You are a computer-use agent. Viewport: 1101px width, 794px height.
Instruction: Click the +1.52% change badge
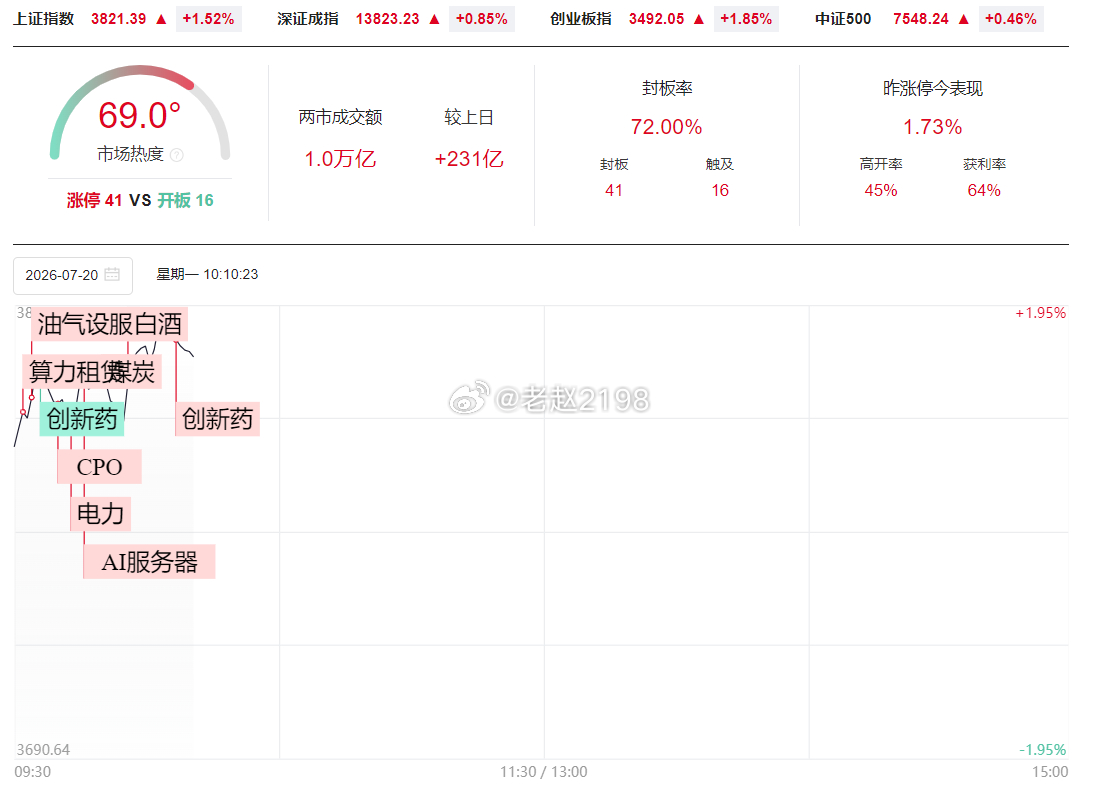209,19
